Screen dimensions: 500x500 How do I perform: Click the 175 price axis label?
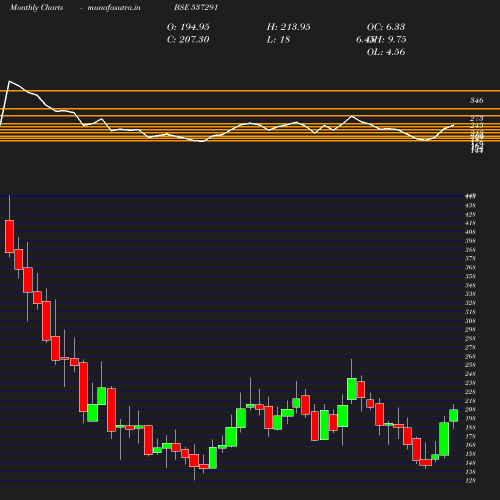pyautogui.click(x=470, y=437)
